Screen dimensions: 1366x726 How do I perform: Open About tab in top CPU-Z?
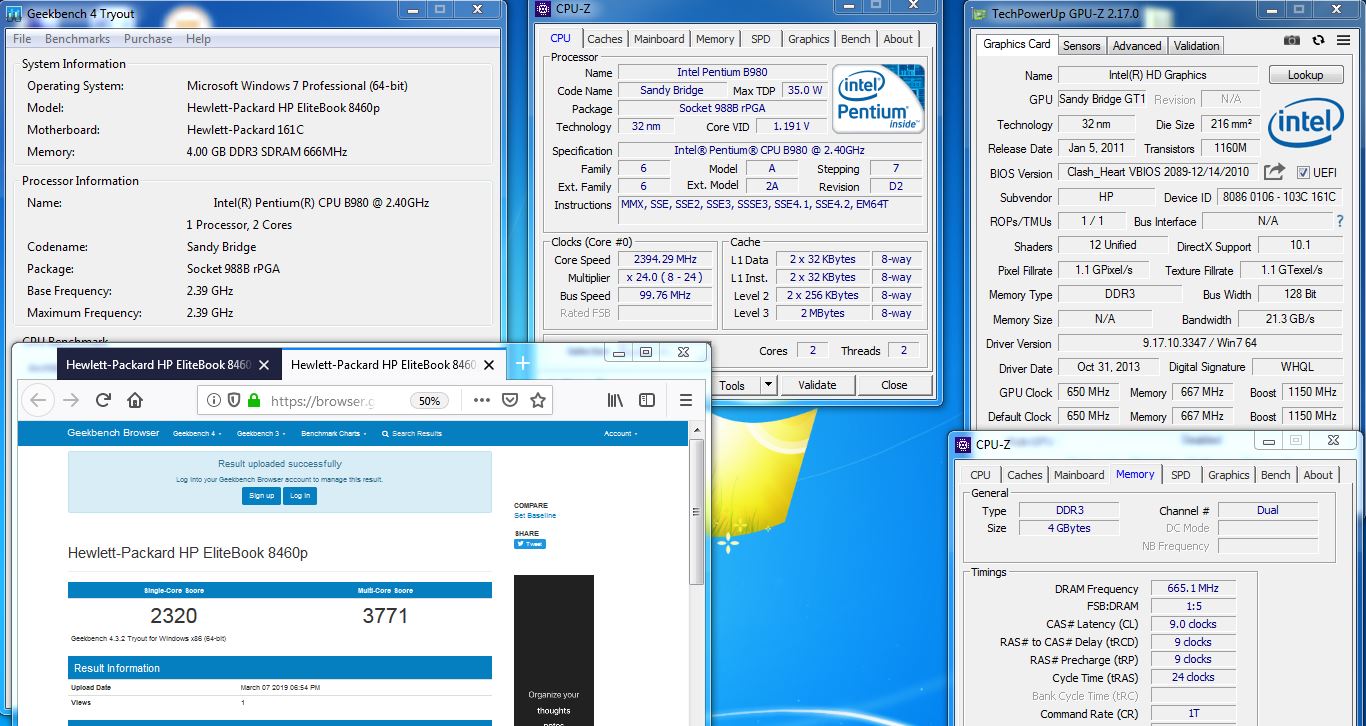click(x=898, y=39)
